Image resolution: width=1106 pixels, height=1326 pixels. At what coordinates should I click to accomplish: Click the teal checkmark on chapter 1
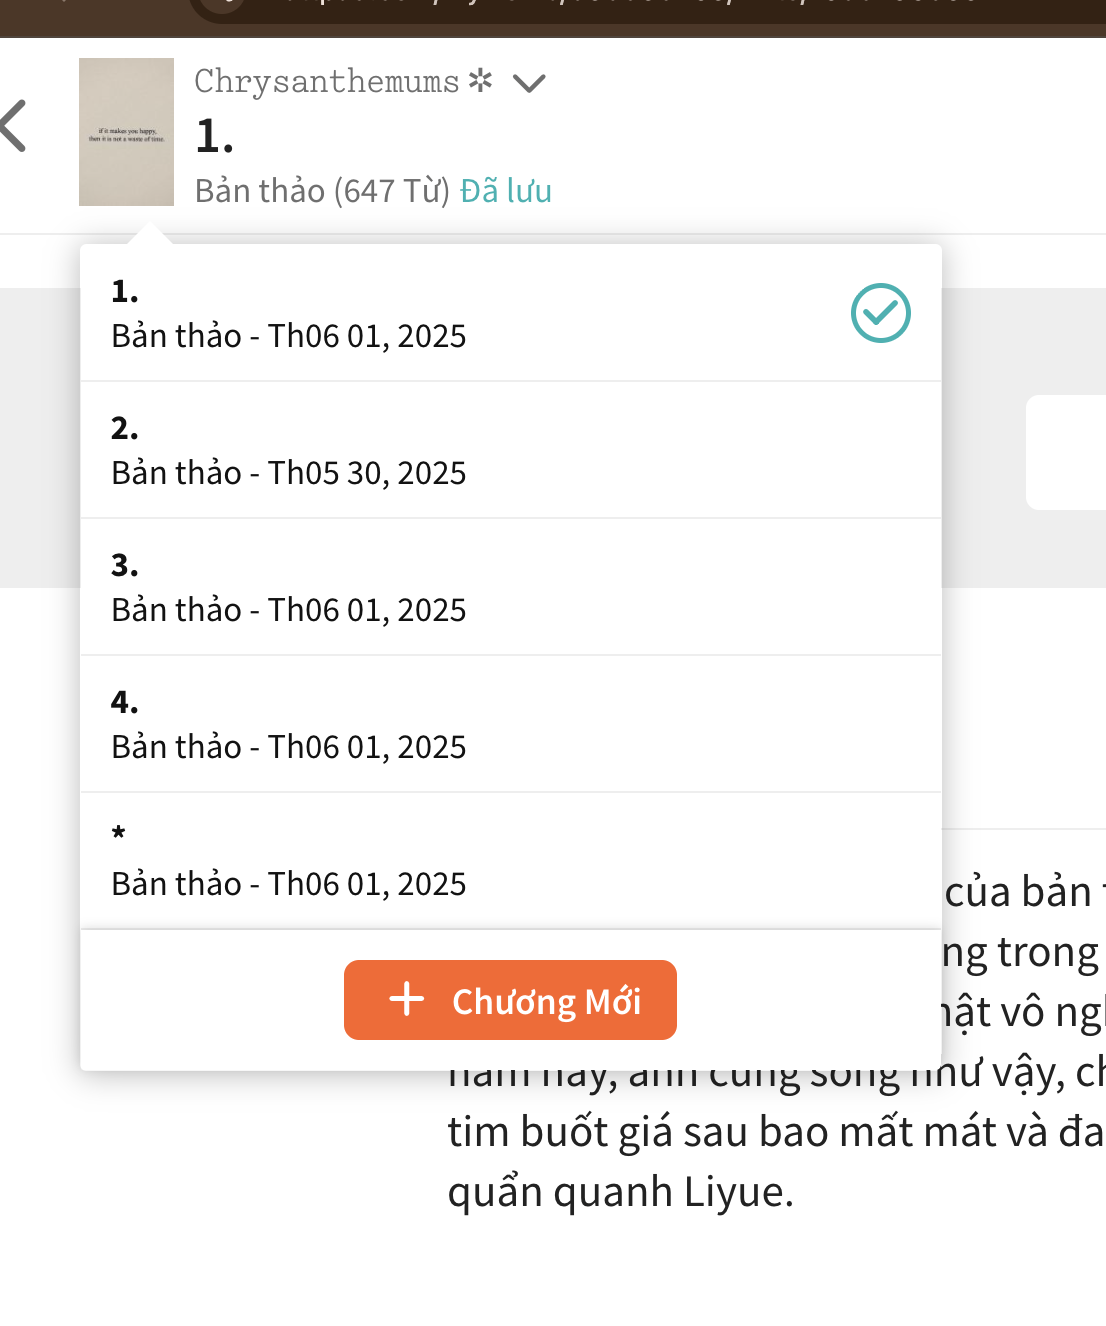click(x=880, y=313)
